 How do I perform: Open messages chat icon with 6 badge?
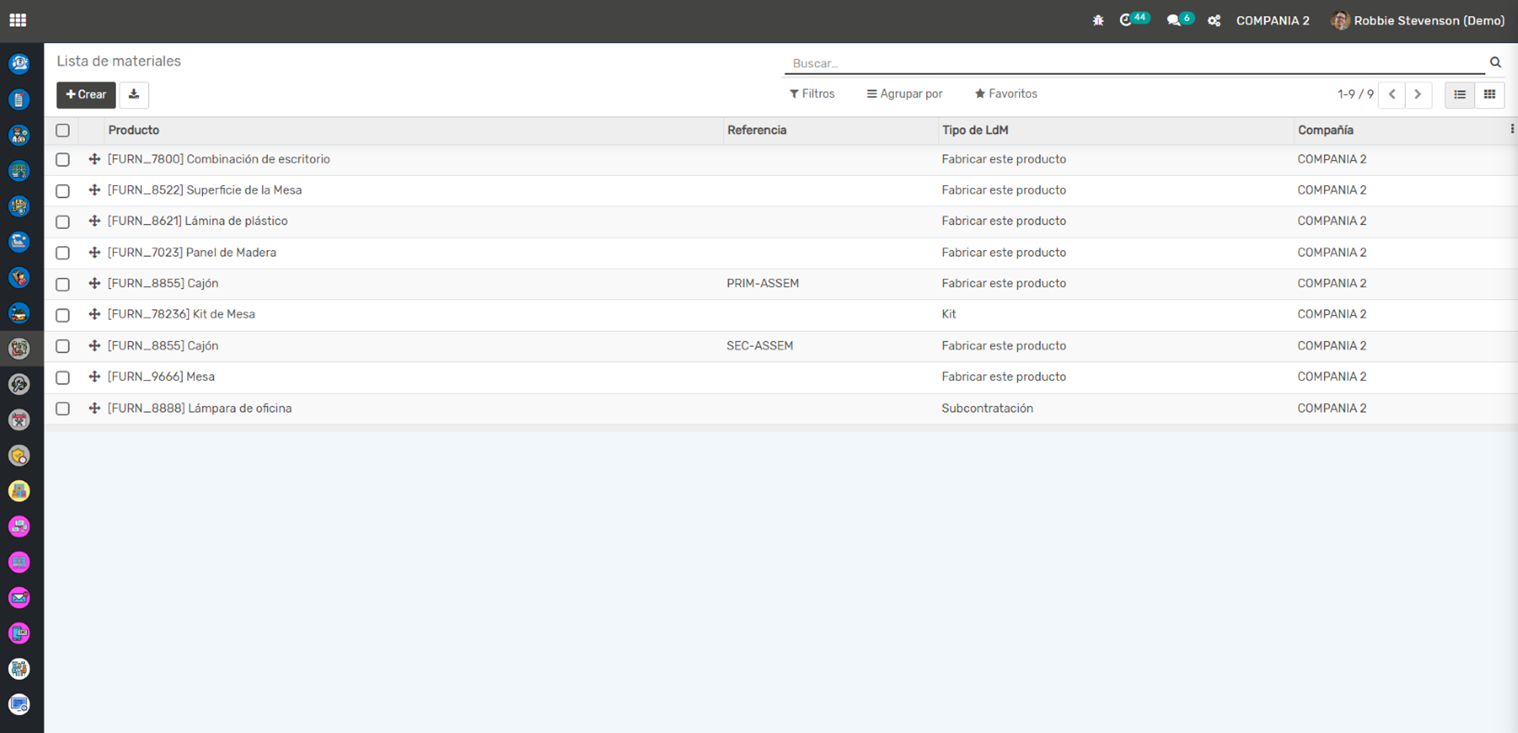click(1174, 20)
